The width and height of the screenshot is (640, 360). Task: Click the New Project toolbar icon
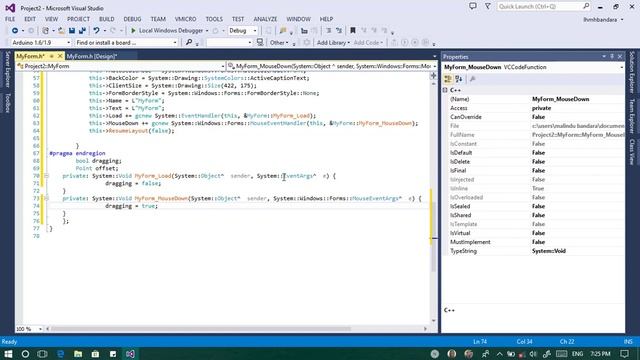[46, 31]
